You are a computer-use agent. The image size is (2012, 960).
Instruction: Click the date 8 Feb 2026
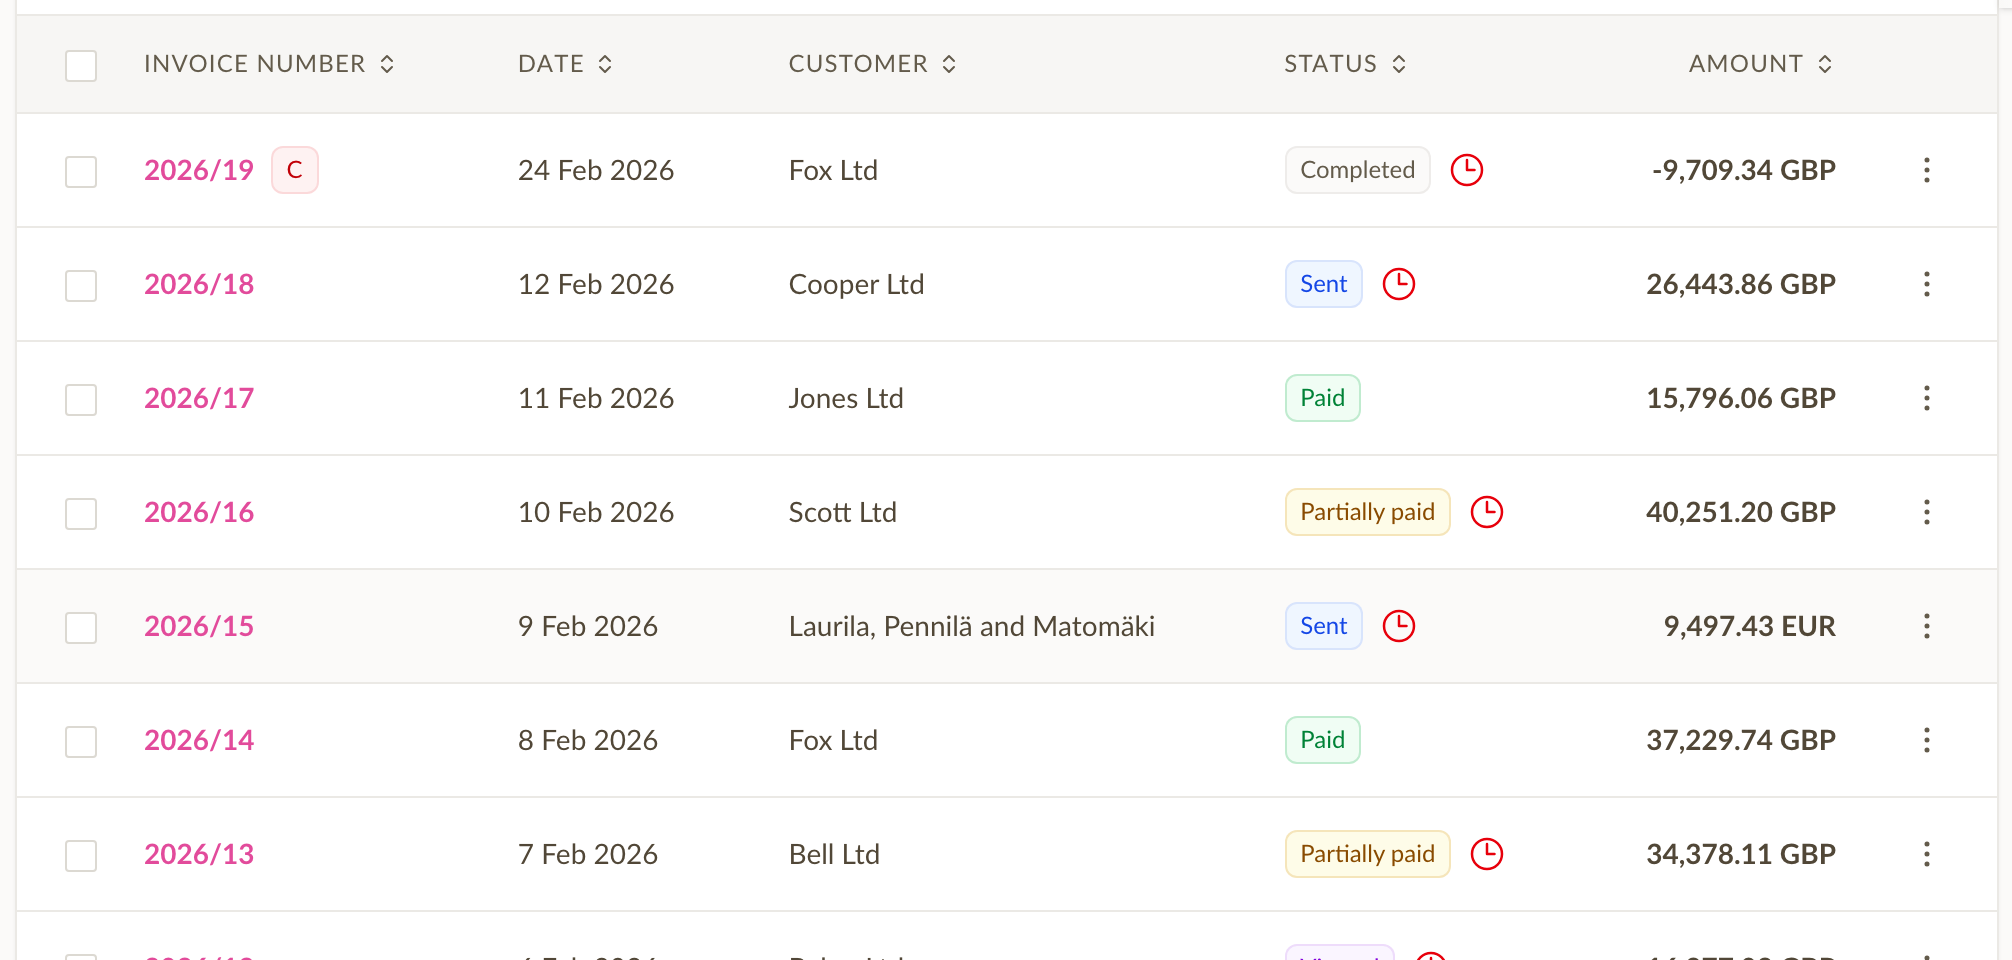(588, 740)
